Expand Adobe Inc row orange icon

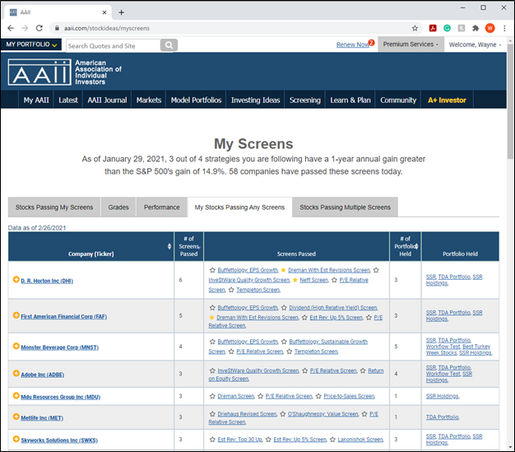[x=16, y=373]
